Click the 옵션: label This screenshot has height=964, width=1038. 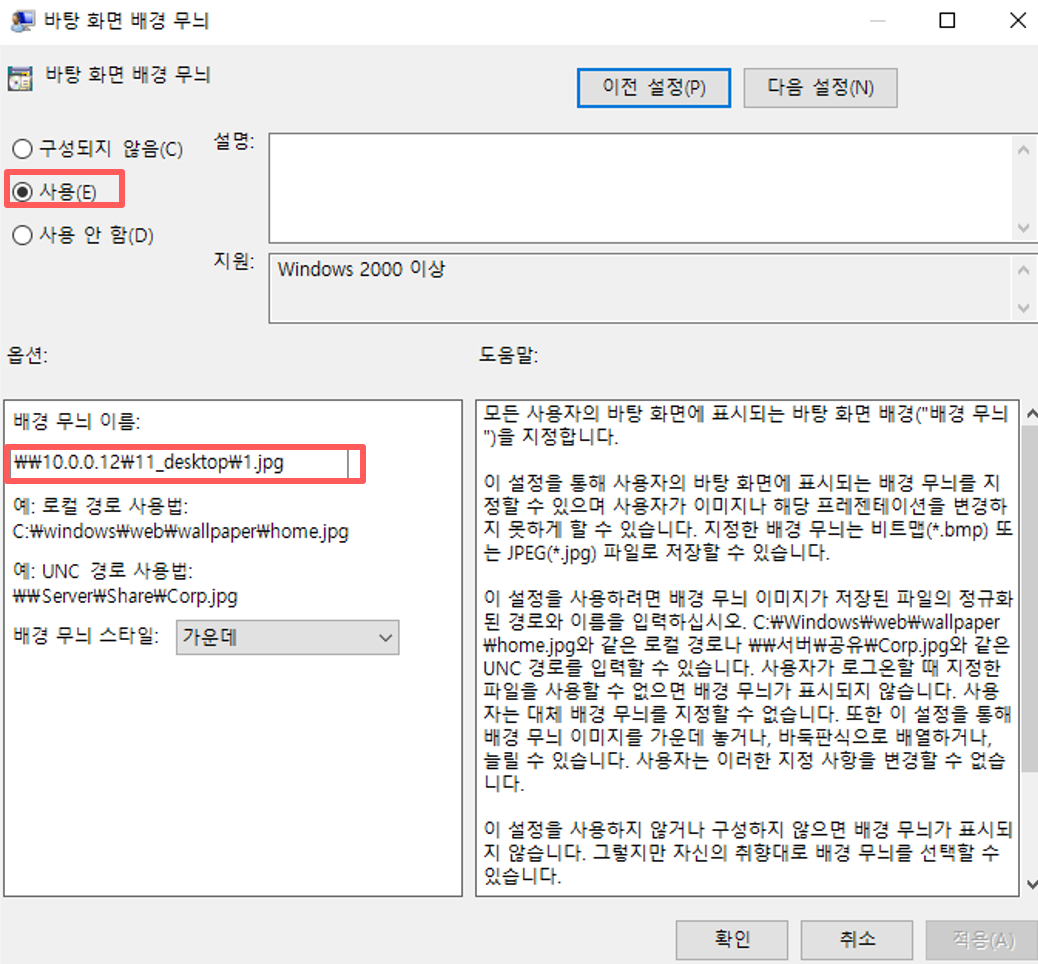(x=27, y=355)
